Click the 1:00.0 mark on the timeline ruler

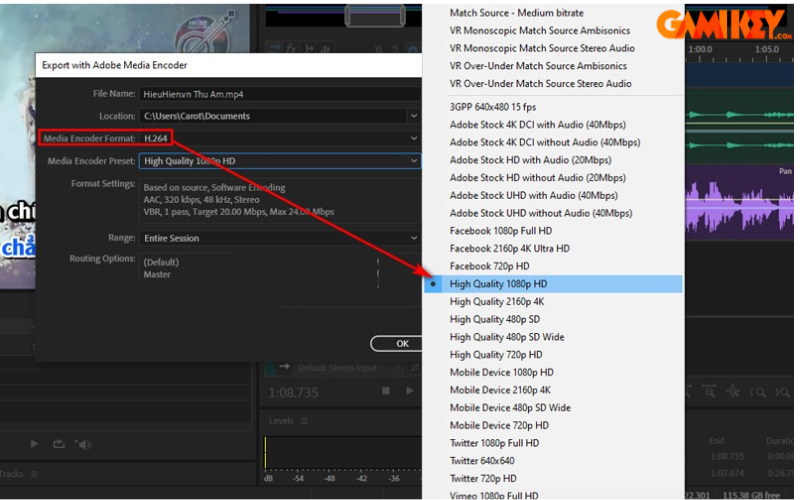pos(700,49)
